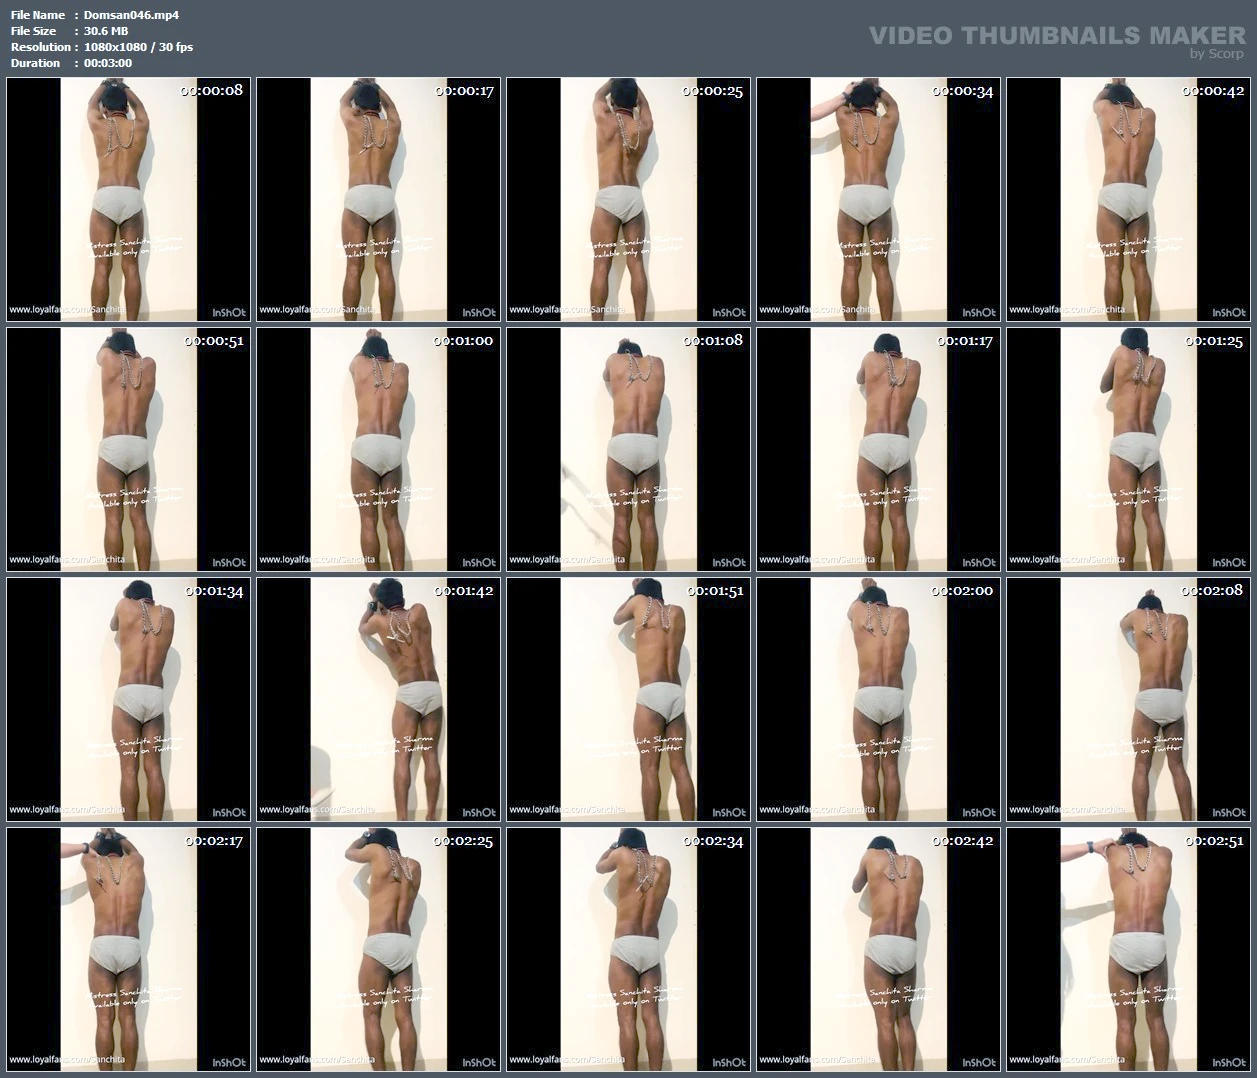This screenshot has width=1257, height=1078.
Task: Select the 00:02:17 frame
Action: (128, 949)
